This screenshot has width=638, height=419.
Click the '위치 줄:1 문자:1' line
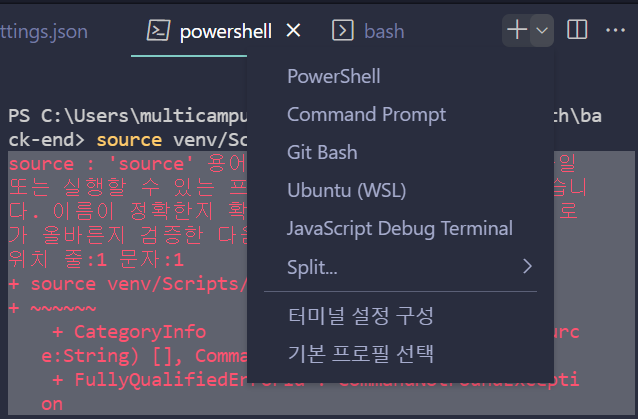(x=96, y=260)
